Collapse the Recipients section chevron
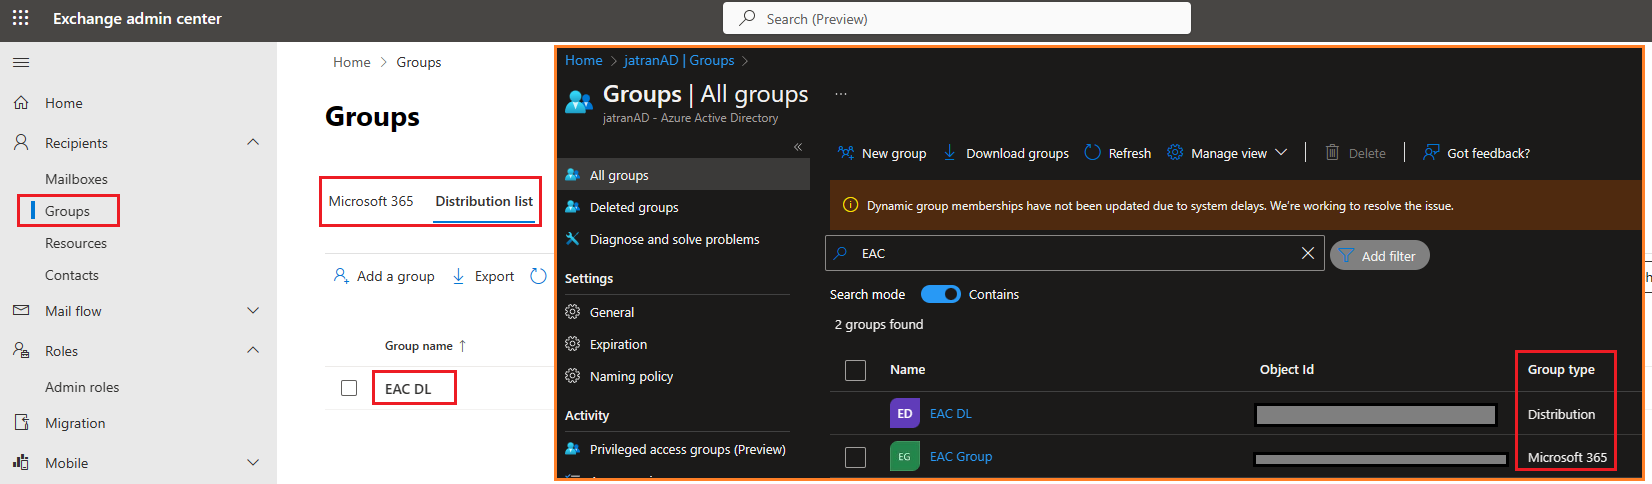Screen dimensions: 1652x484 (x=253, y=143)
